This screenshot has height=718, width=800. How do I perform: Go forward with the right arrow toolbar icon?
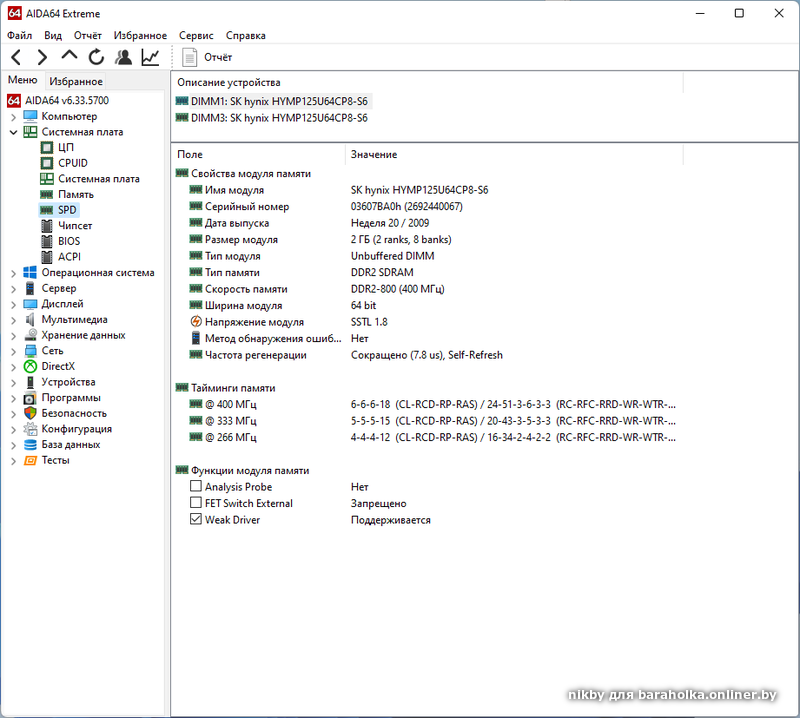pos(42,57)
